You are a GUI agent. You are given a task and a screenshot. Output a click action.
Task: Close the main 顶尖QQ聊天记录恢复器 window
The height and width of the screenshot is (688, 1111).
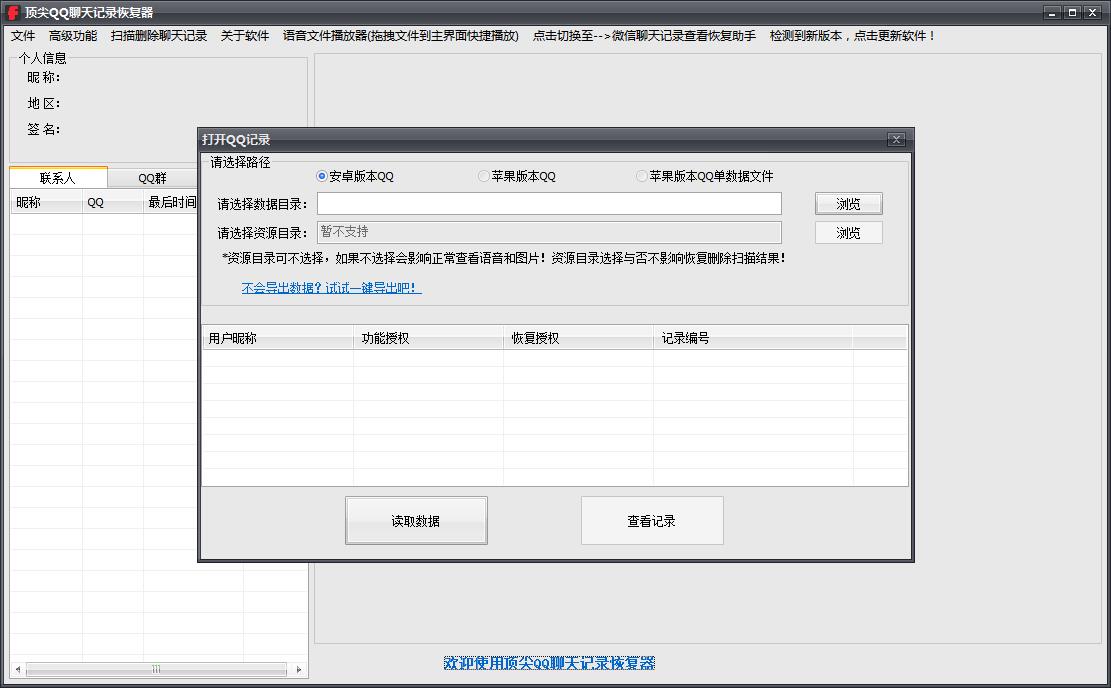point(1092,12)
